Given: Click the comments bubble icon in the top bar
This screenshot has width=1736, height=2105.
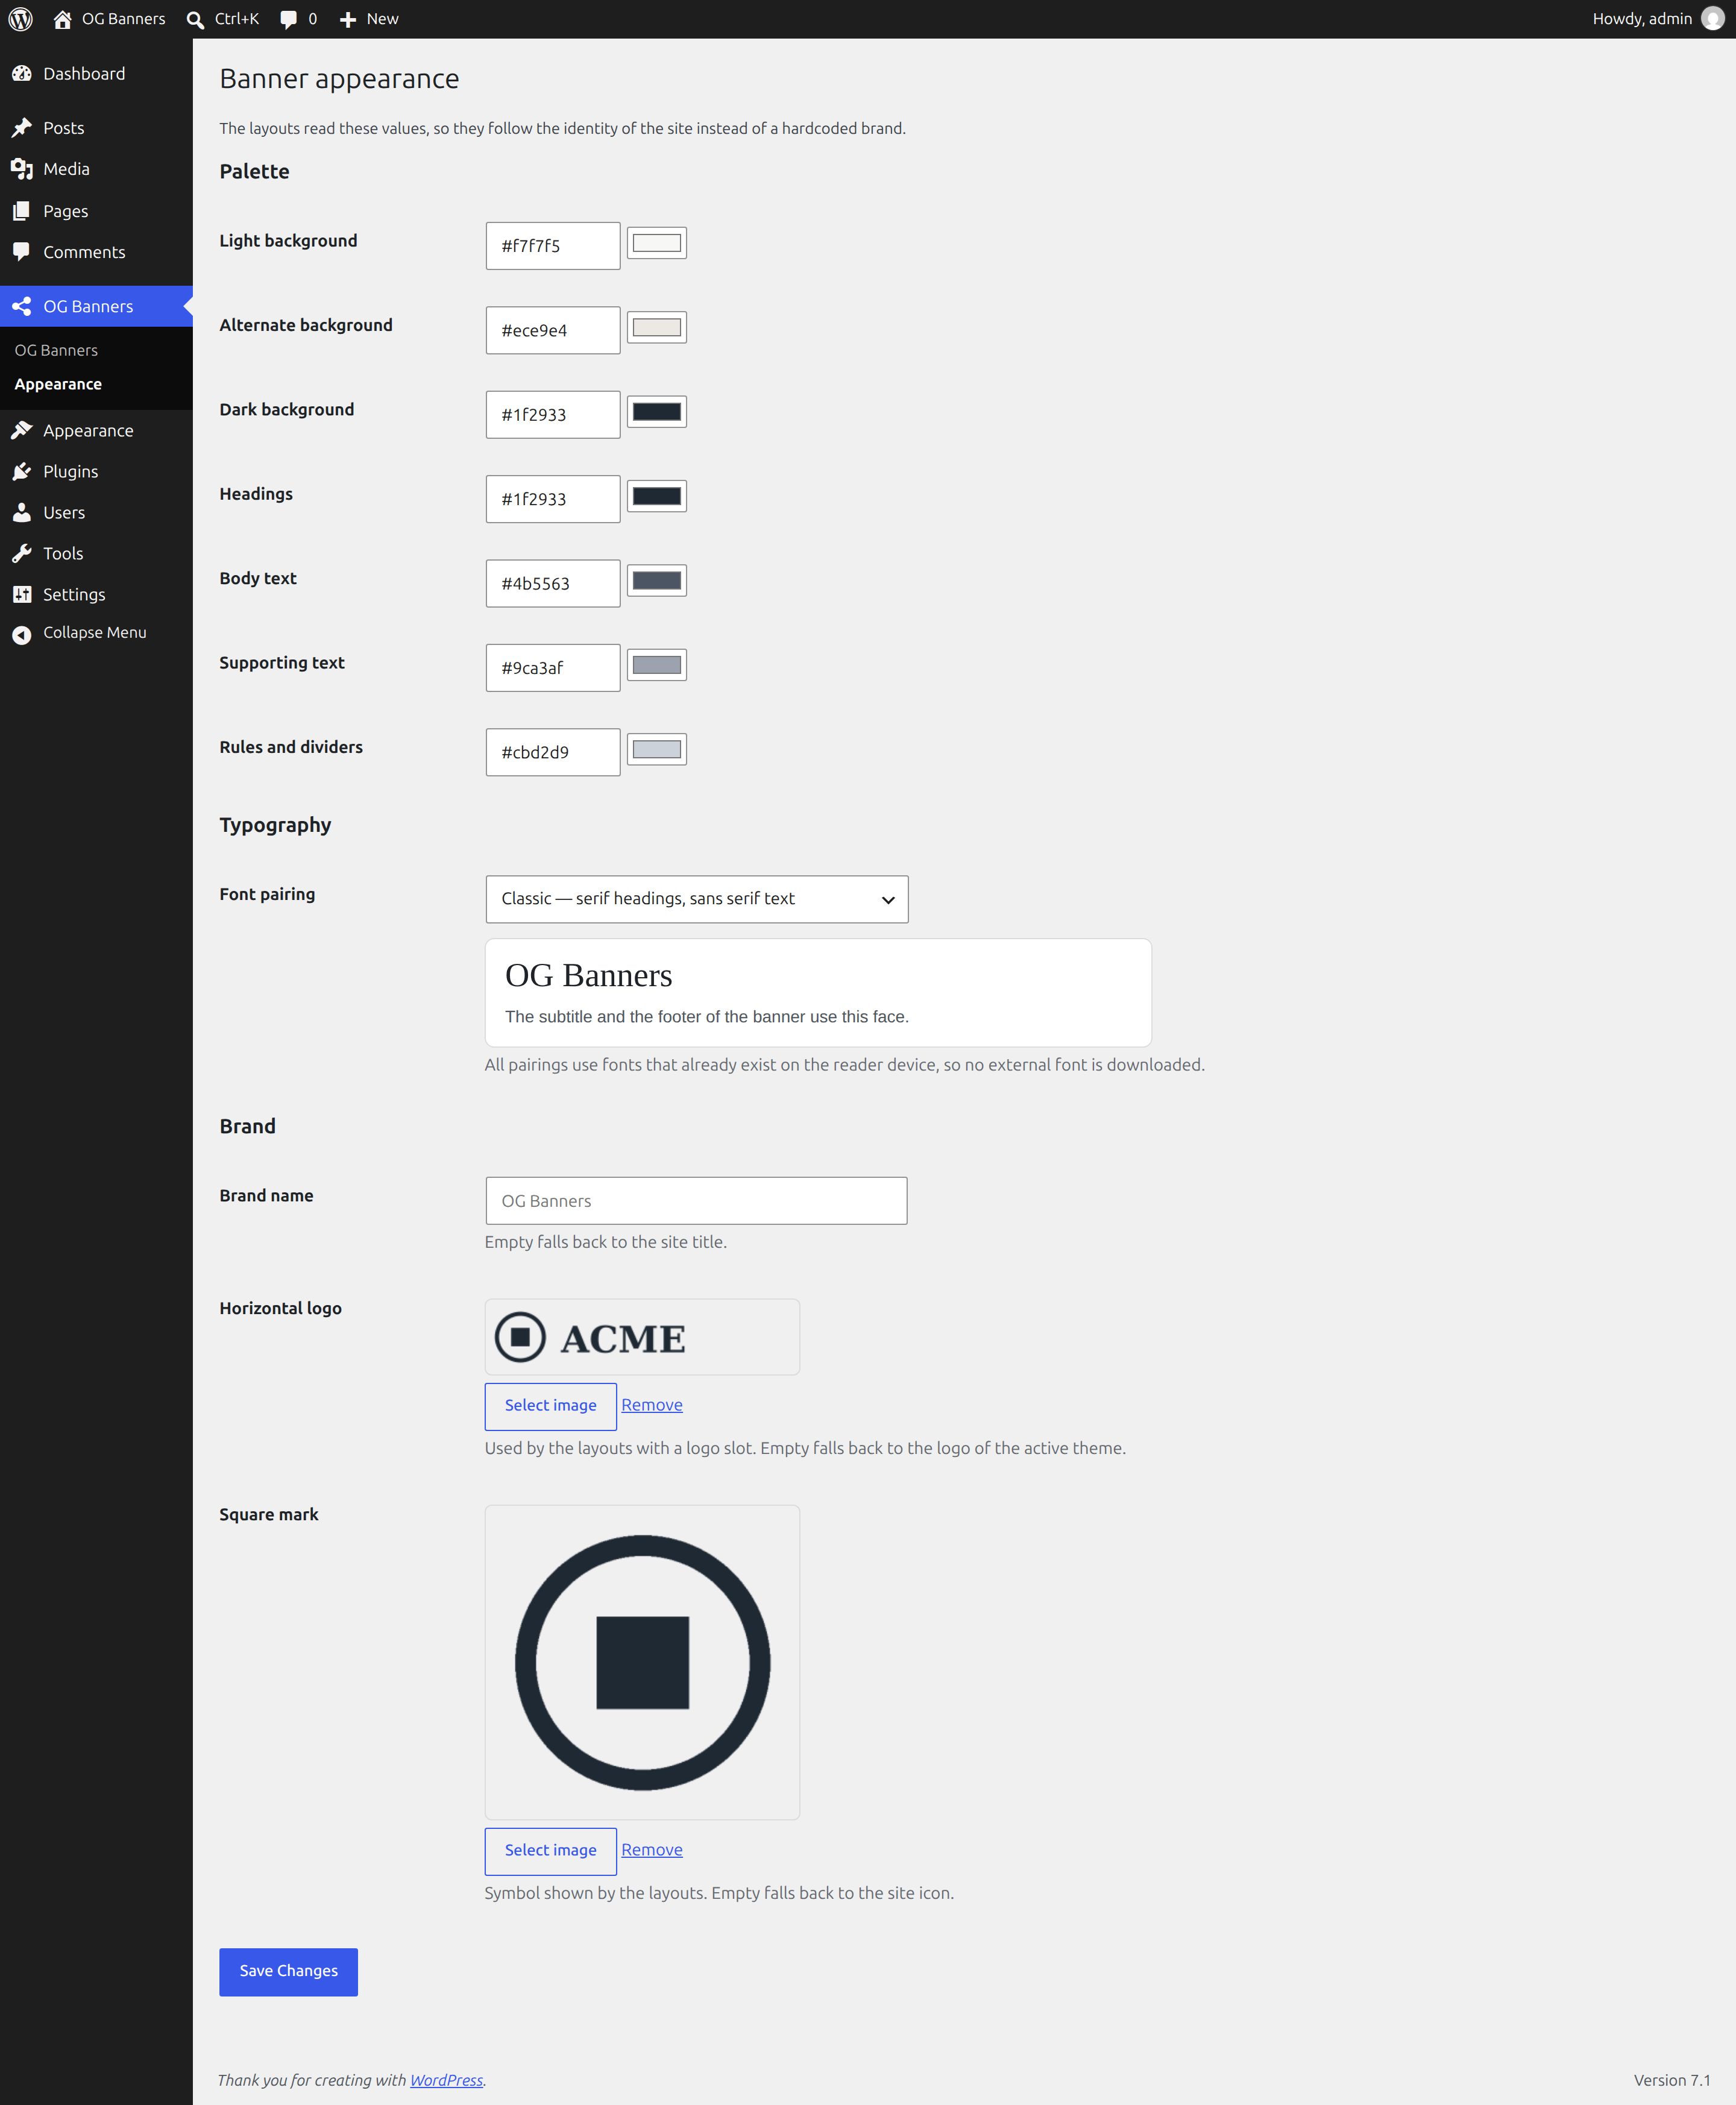Looking at the screenshot, I should (289, 19).
